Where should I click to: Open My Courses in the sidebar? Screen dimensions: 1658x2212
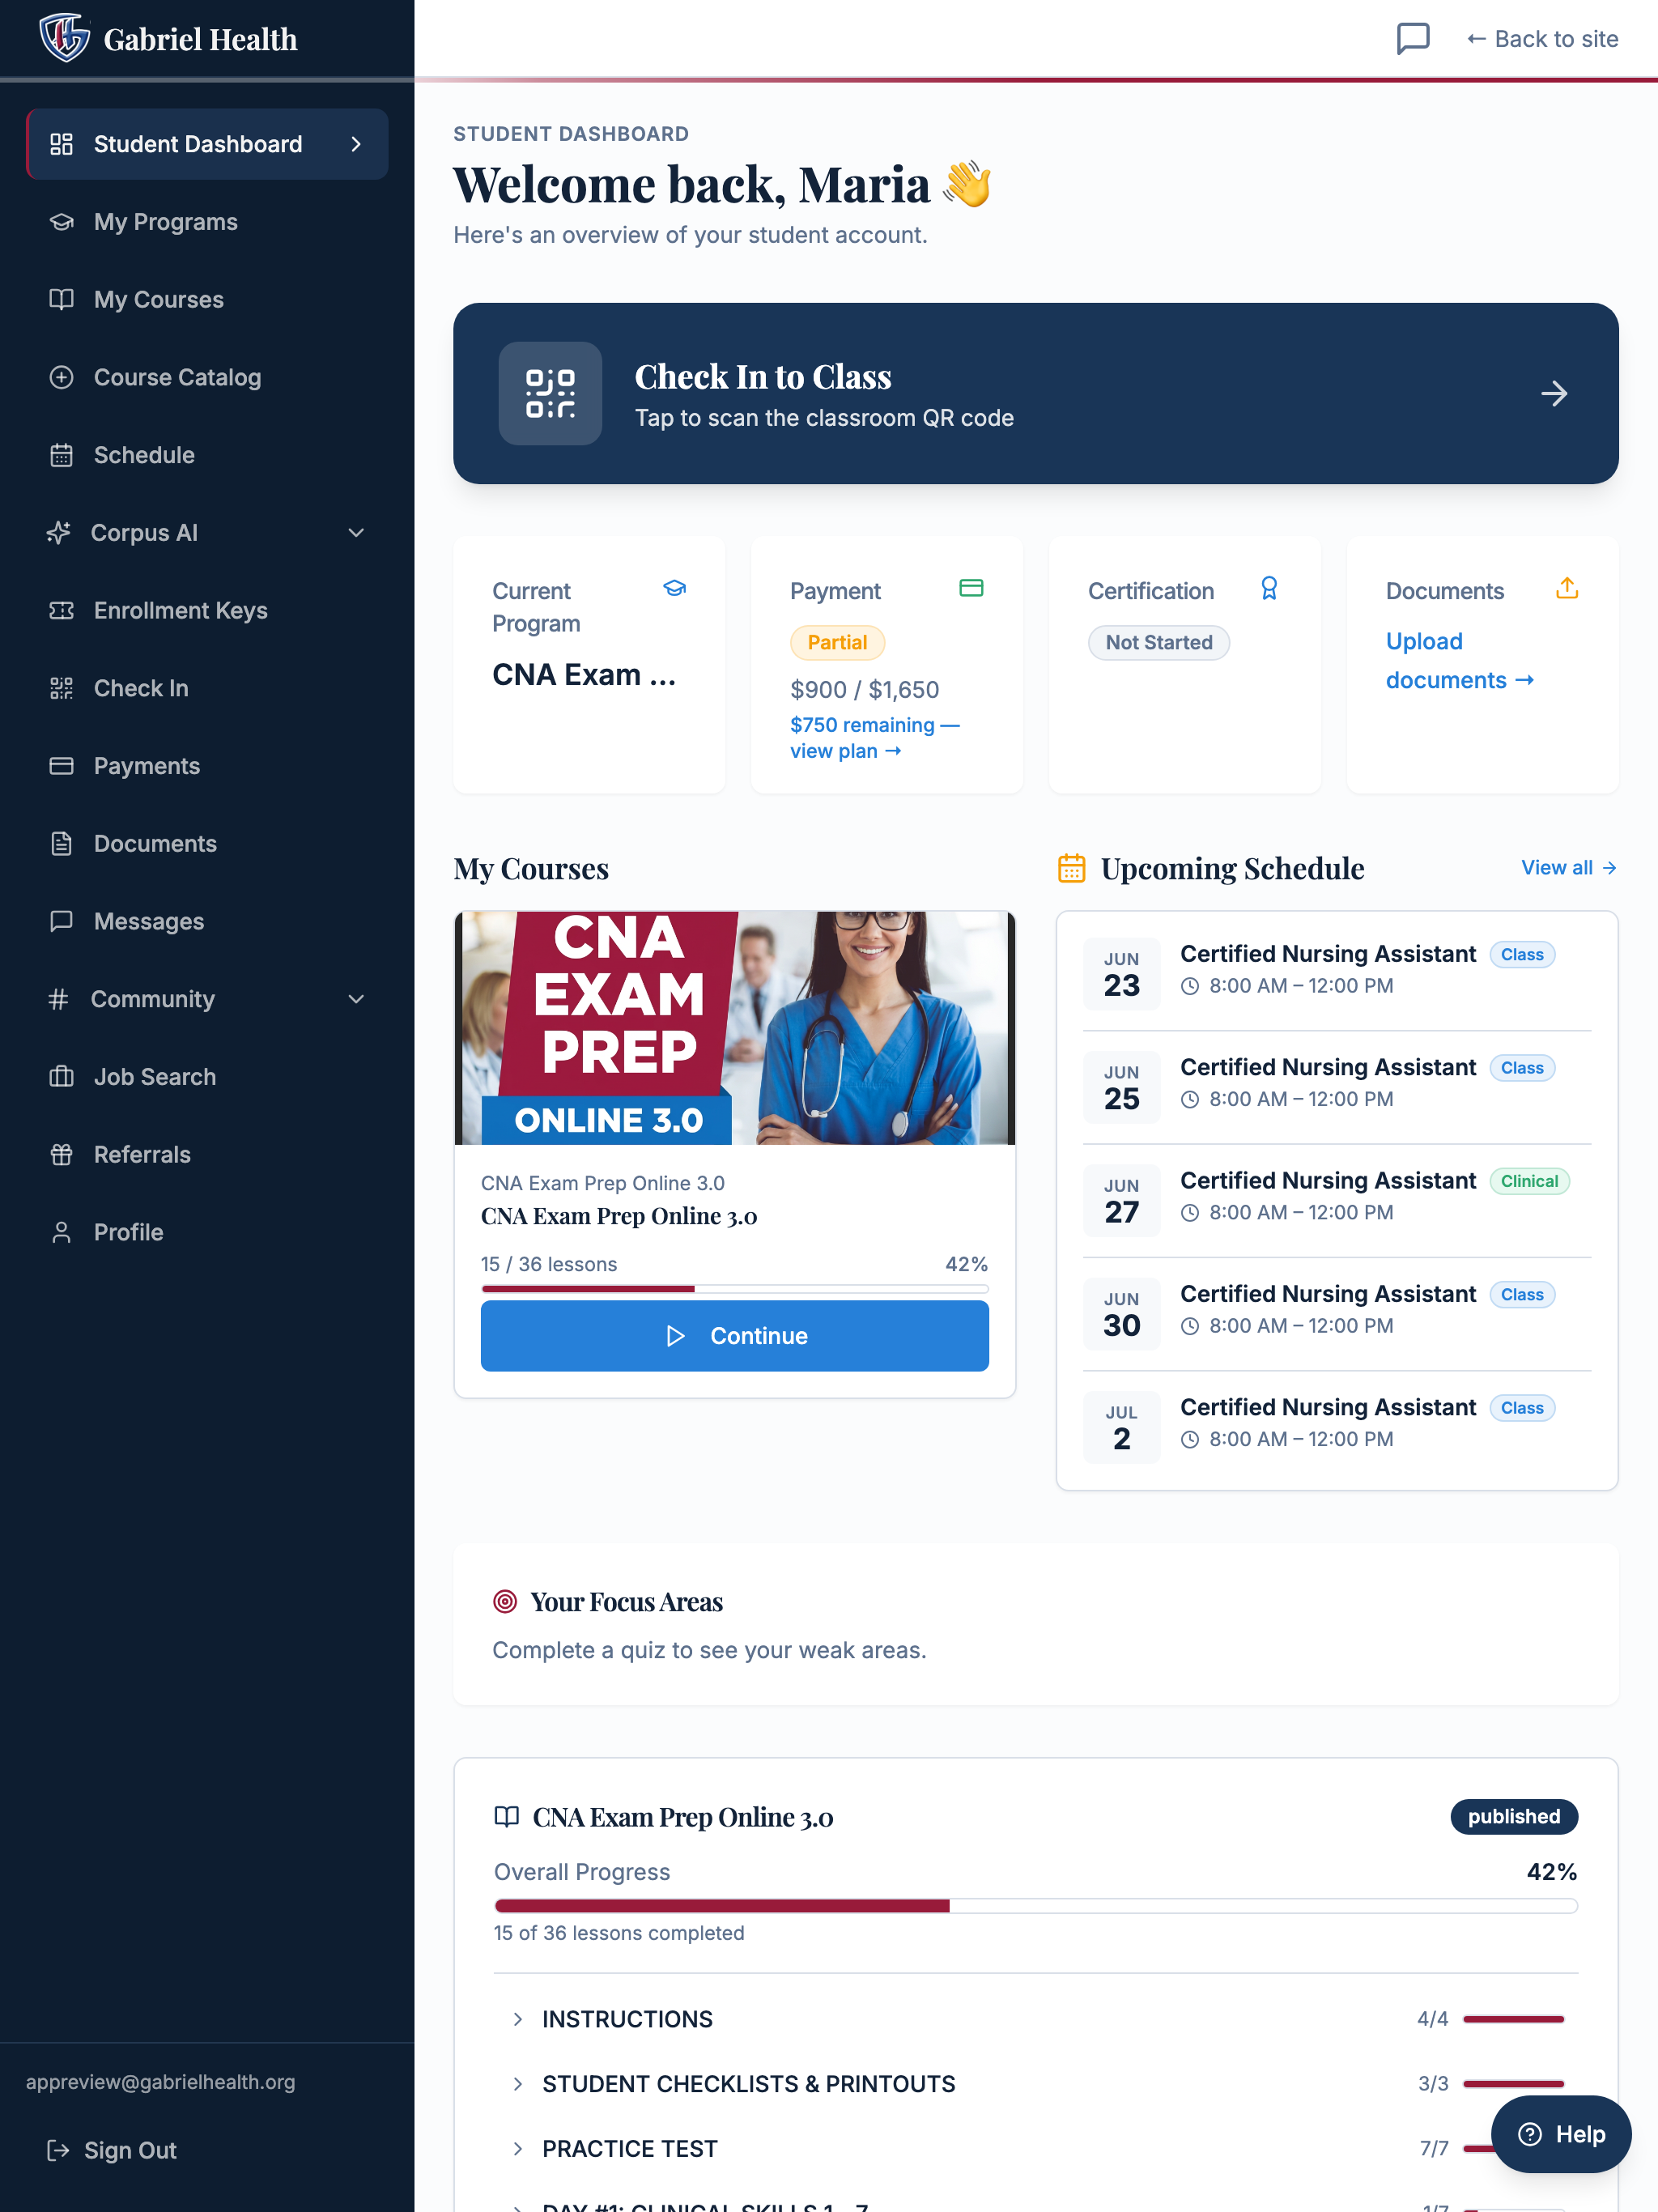[207, 299]
